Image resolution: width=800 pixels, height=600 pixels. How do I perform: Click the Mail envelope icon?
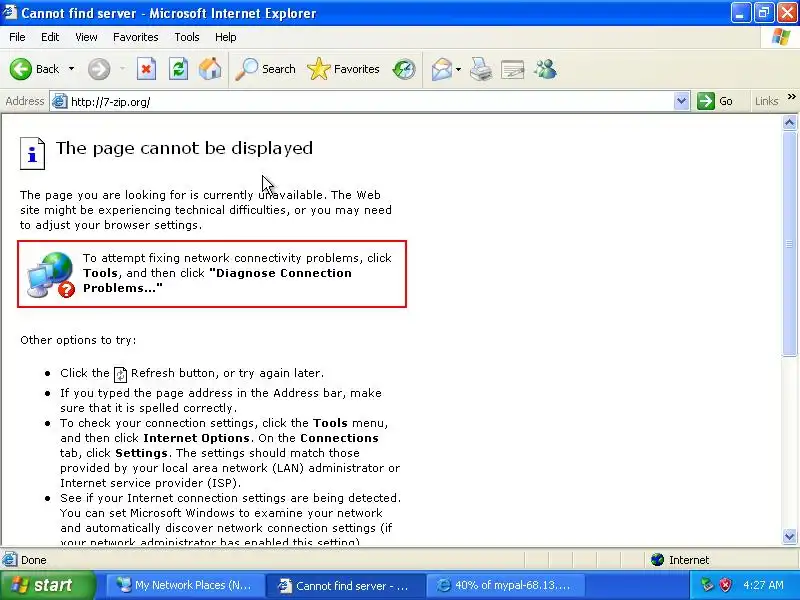click(x=441, y=69)
